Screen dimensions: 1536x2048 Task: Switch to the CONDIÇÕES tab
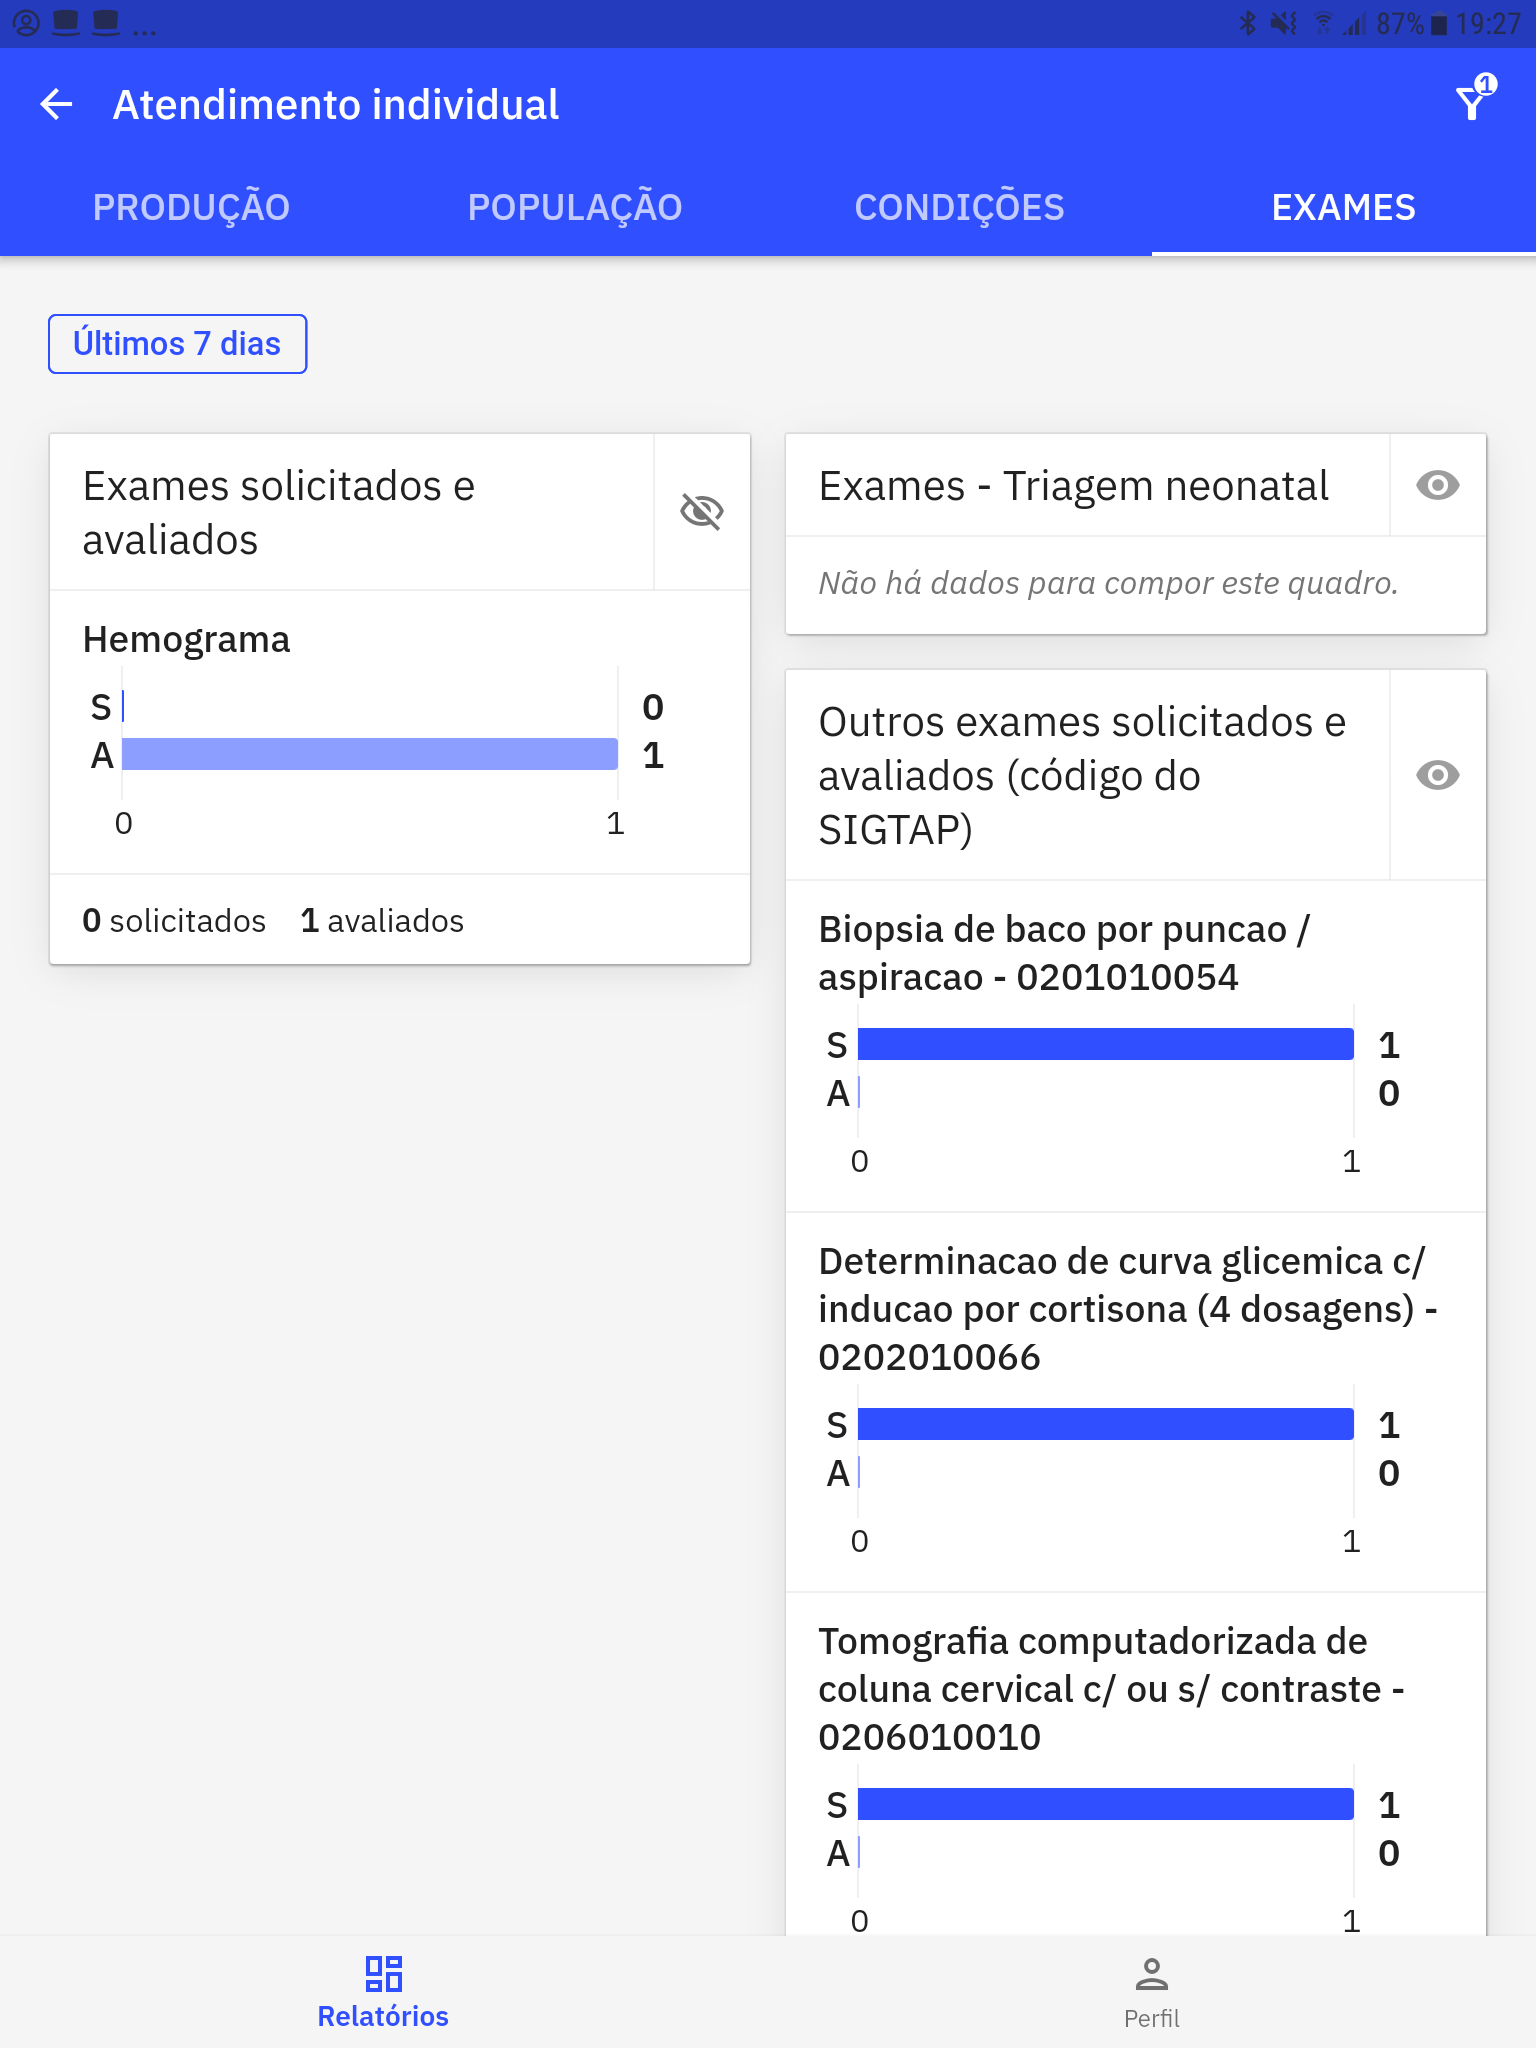pyautogui.click(x=959, y=207)
